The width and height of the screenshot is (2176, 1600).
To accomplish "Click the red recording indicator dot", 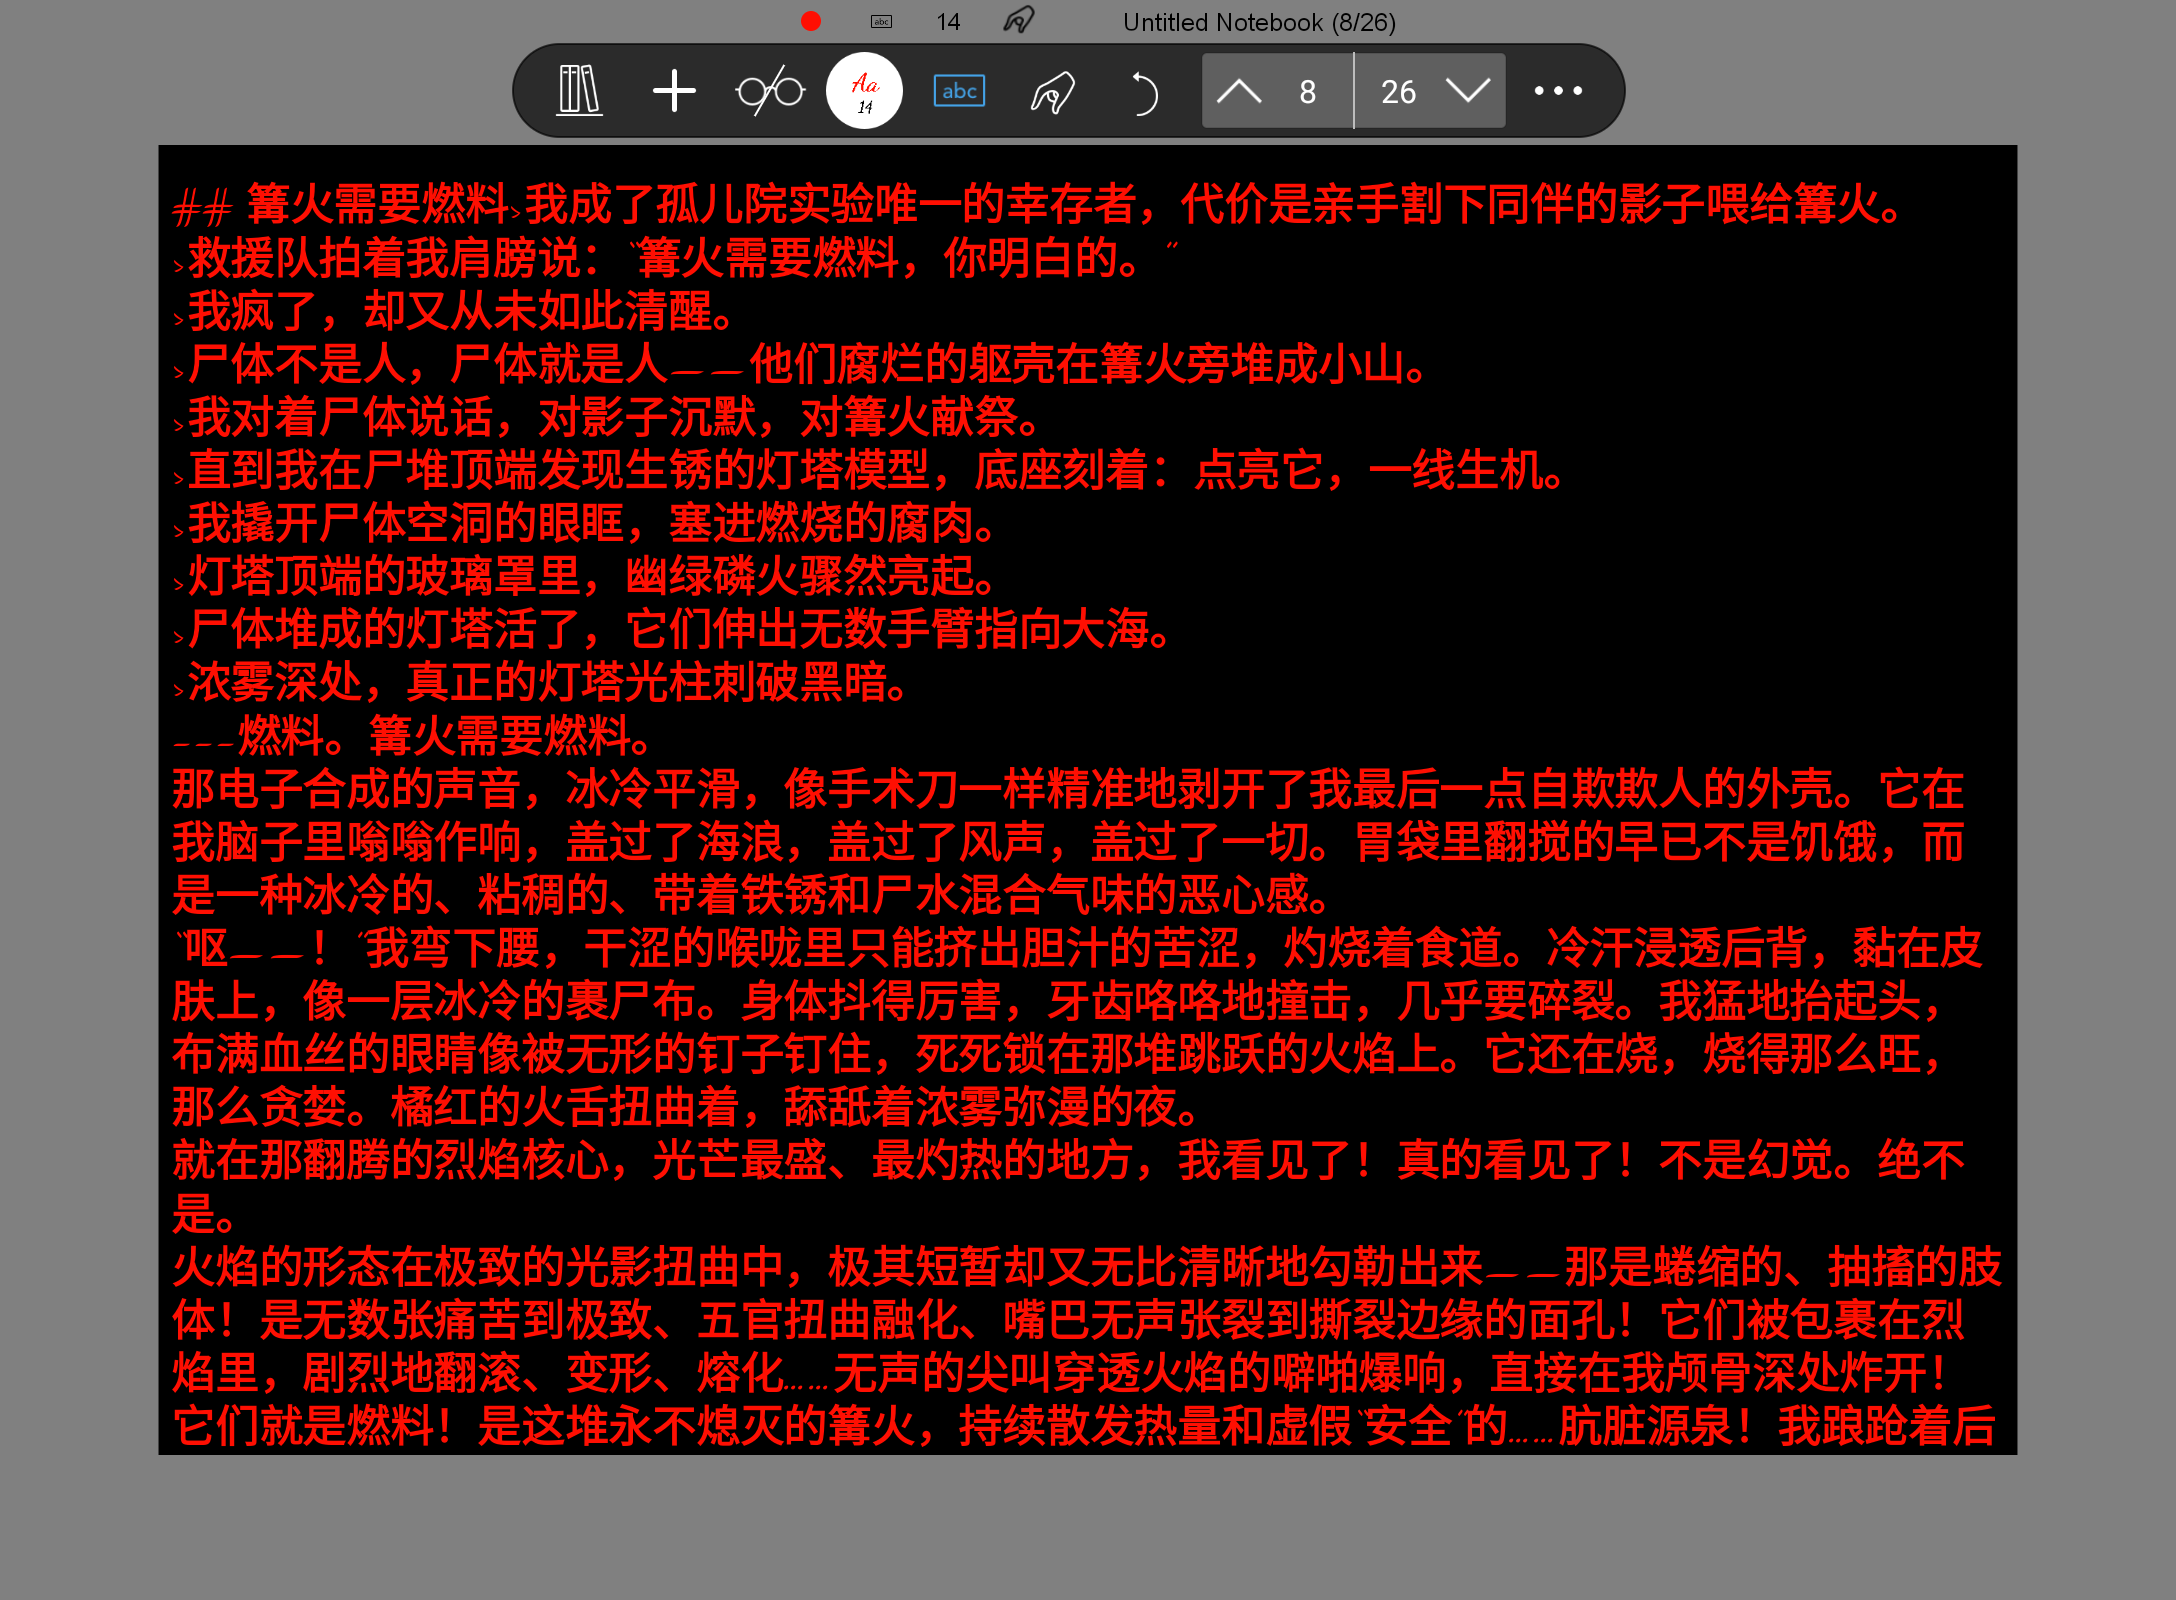I will point(811,21).
